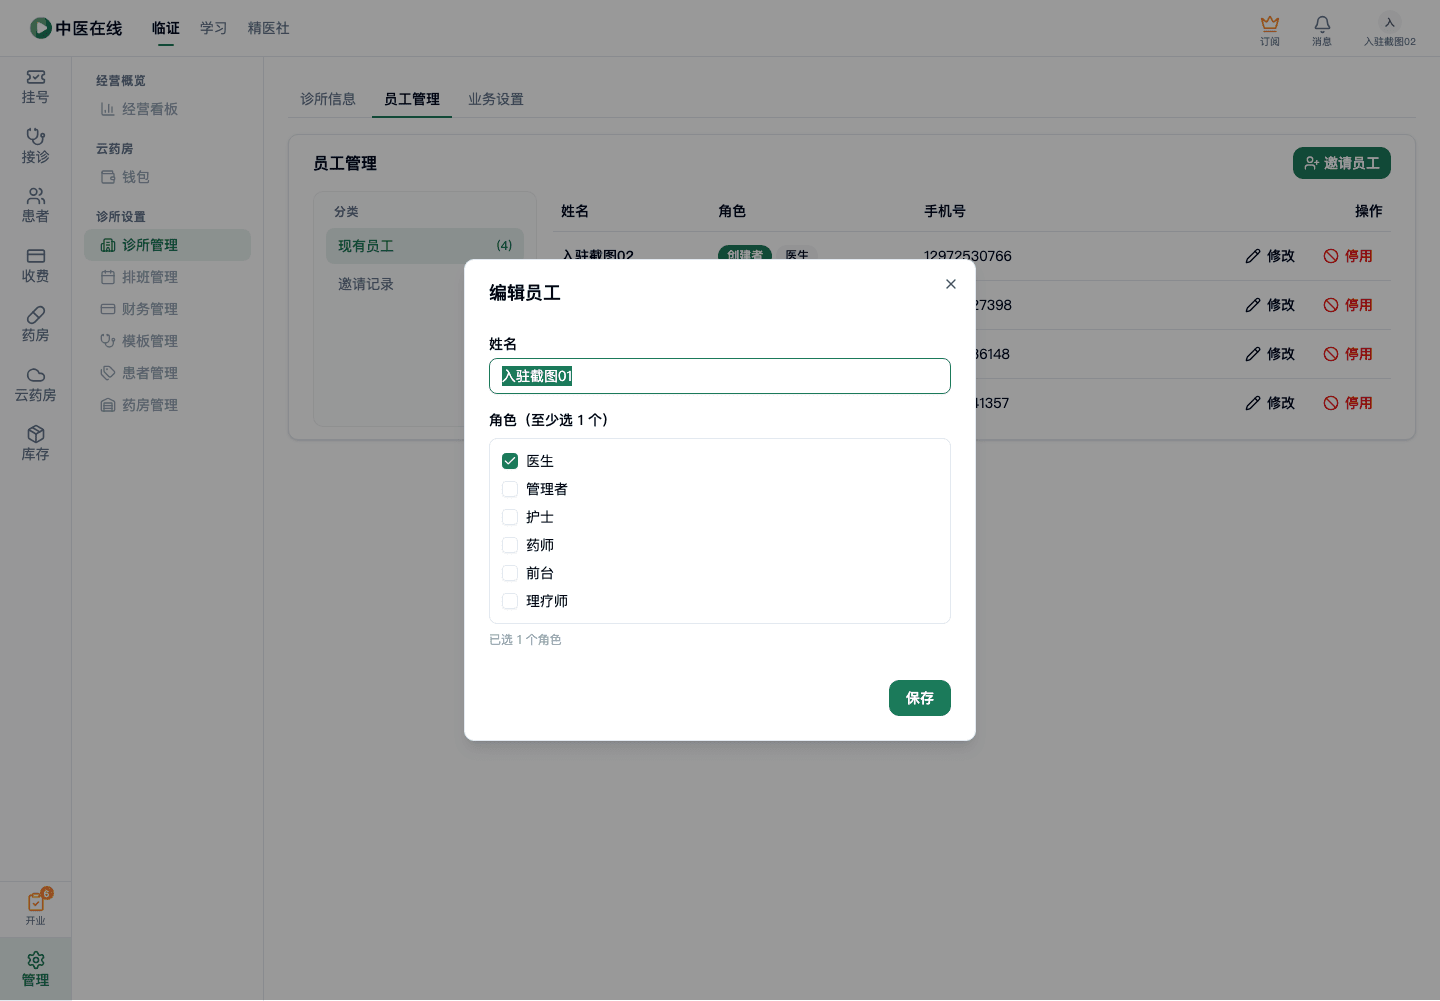
Task: Check the 前台 role checkbox
Action: click(510, 573)
